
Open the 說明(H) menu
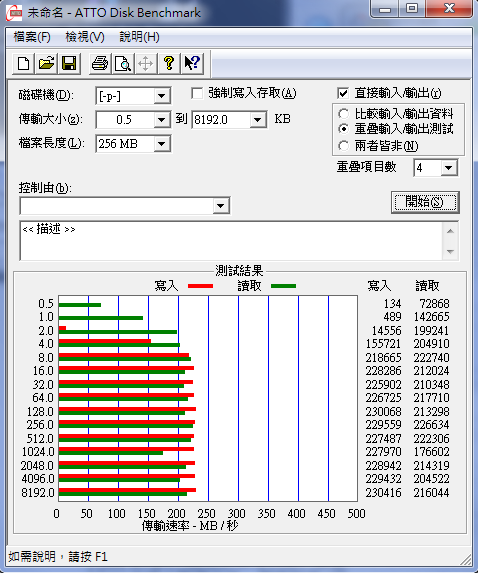point(139,37)
